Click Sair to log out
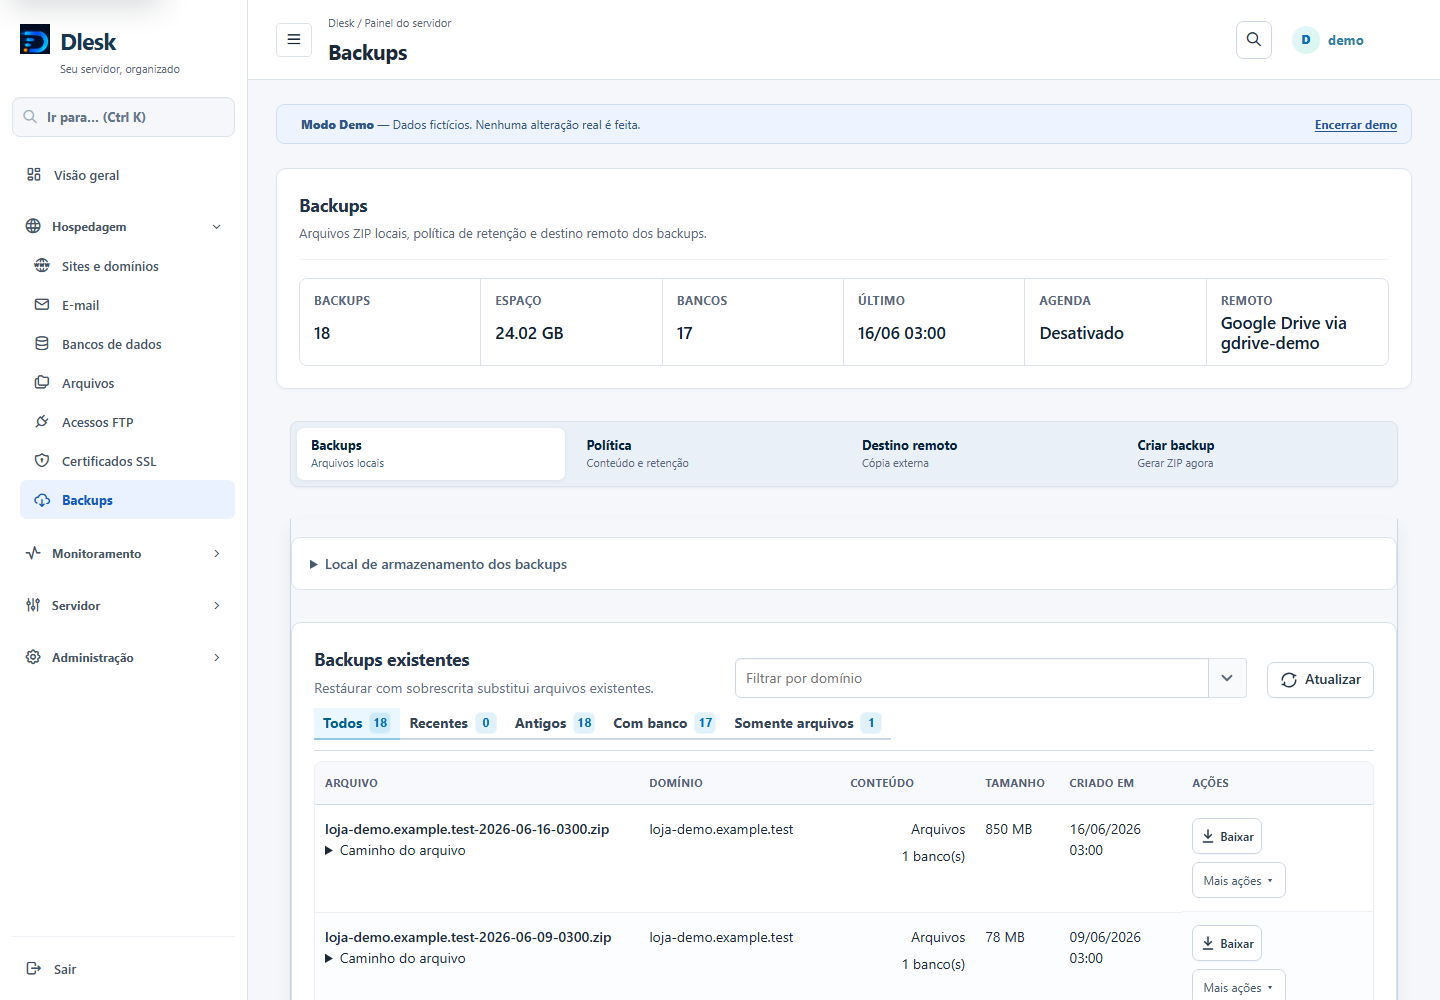Viewport: 1440px width, 1000px height. [123, 969]
